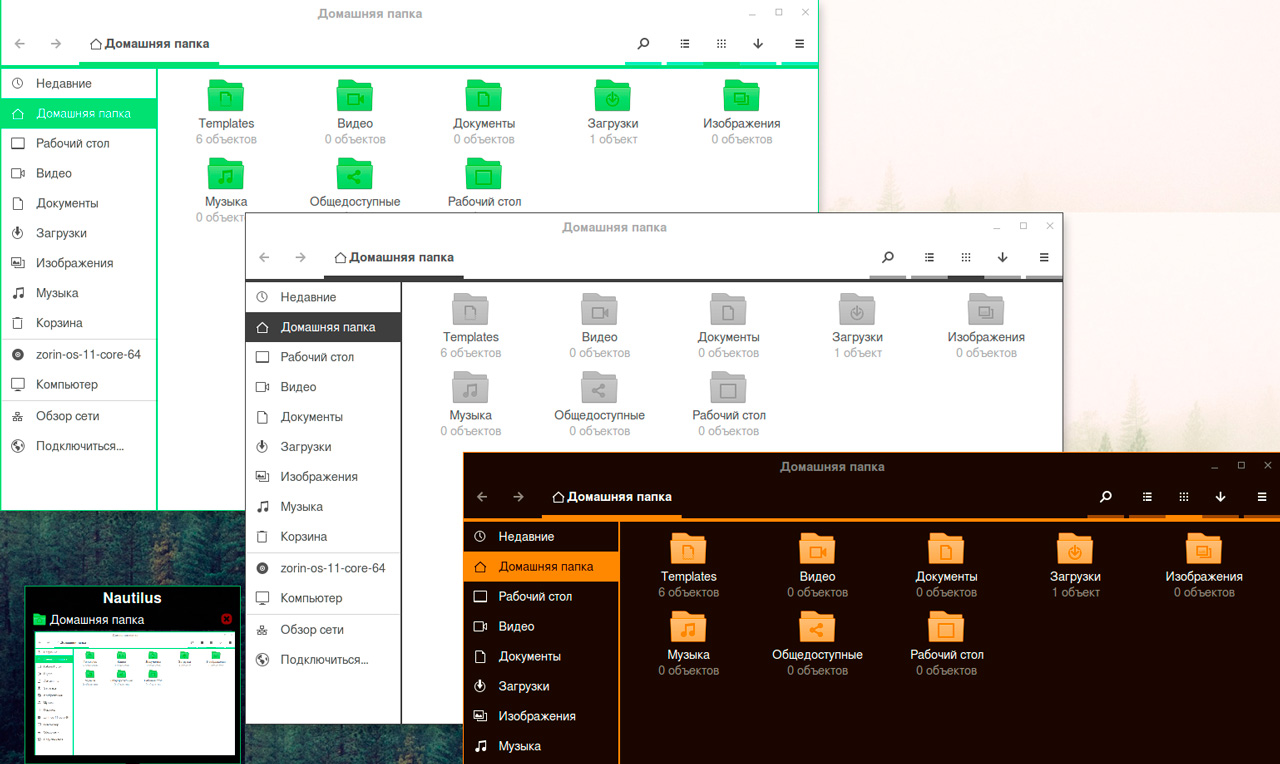Expand view options arrow in the green window

[x=758, y=44]
